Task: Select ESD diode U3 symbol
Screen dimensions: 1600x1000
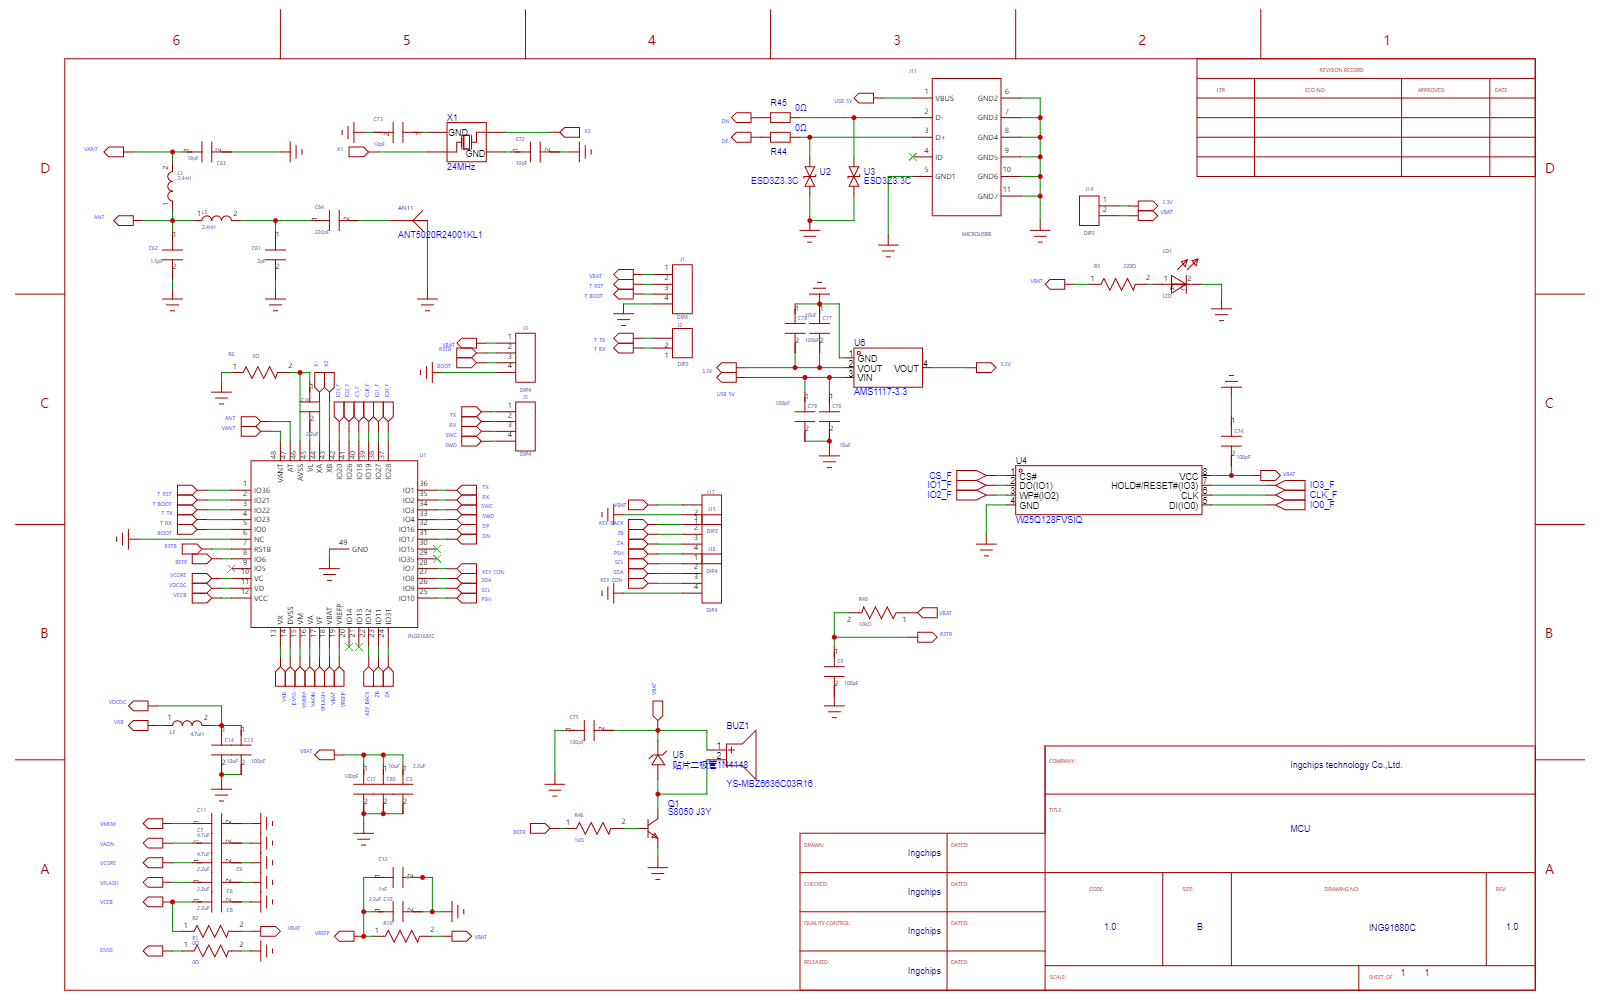Action: [x=853, y=178]
